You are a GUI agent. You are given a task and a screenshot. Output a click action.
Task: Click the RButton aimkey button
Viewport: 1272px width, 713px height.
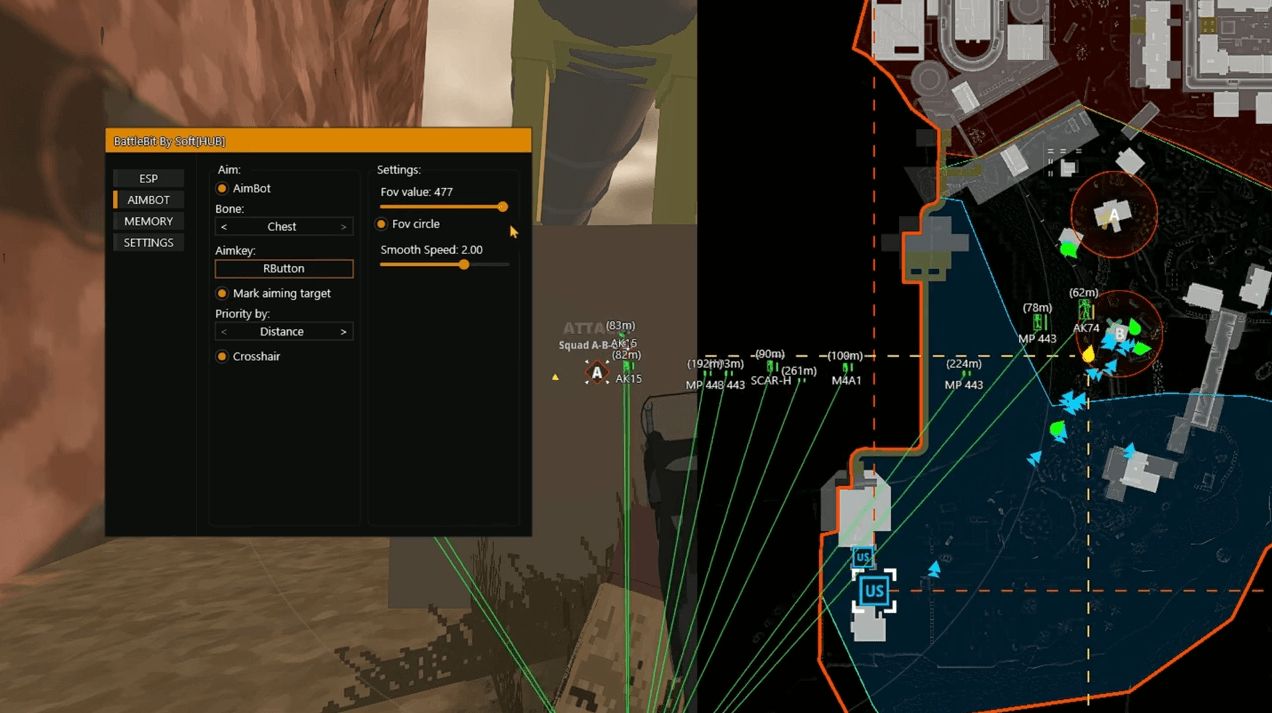[284, 269]
